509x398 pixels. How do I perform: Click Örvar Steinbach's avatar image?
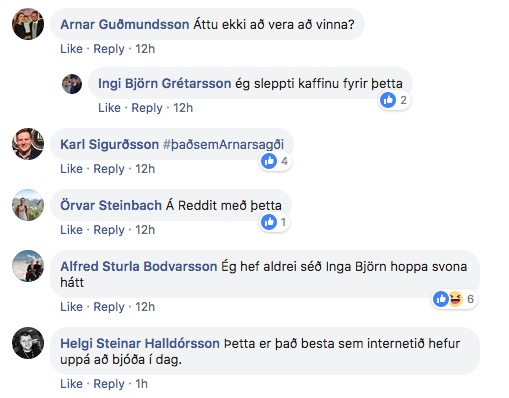[28, 205]
